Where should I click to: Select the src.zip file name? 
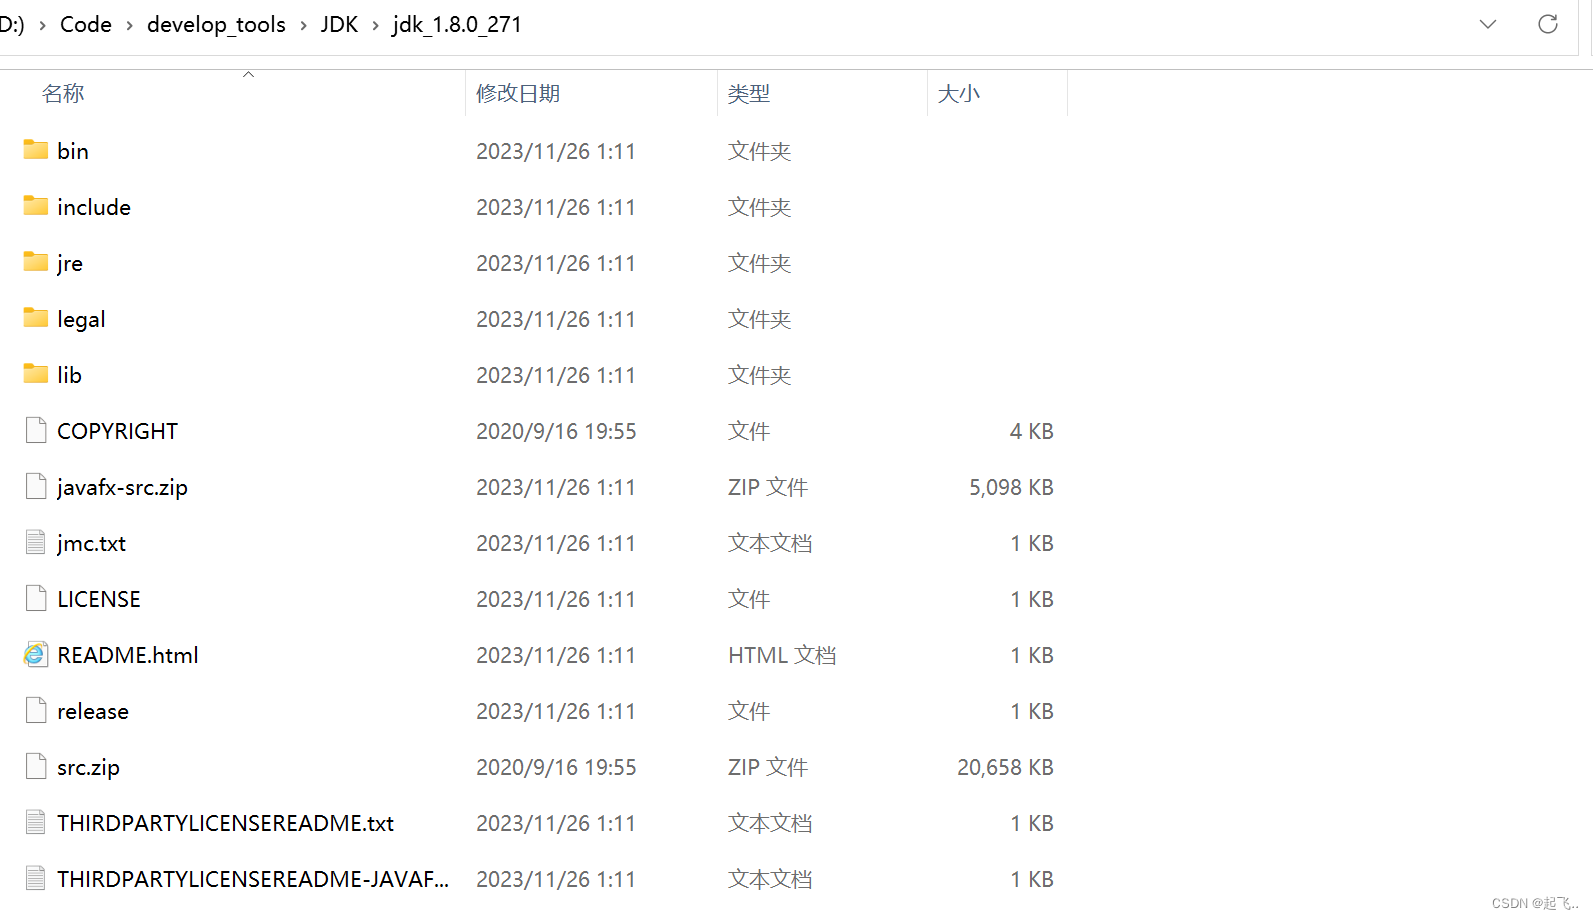(88, 767)
